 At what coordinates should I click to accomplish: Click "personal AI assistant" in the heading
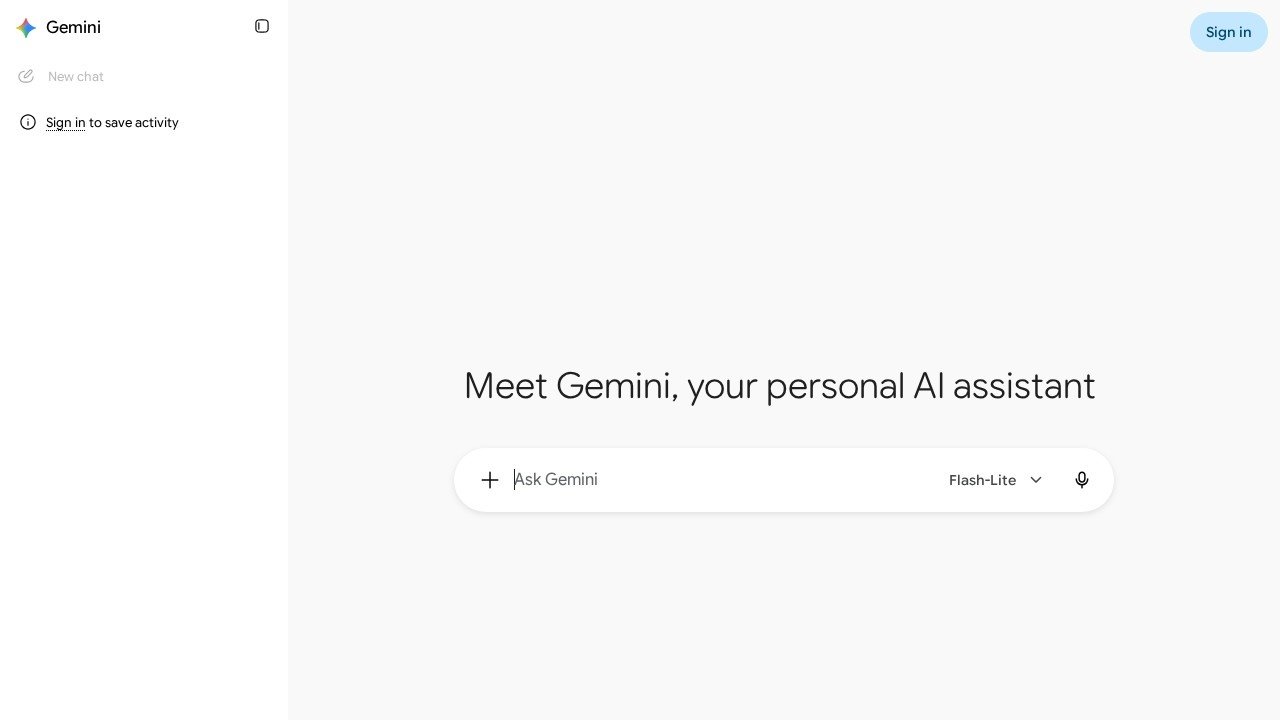click(x=930, y=386)
